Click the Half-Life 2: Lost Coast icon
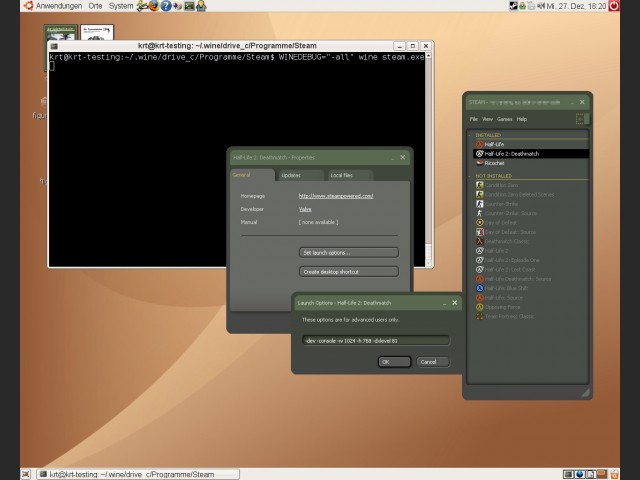Screen dimensions: 640x480 [480, 269]
